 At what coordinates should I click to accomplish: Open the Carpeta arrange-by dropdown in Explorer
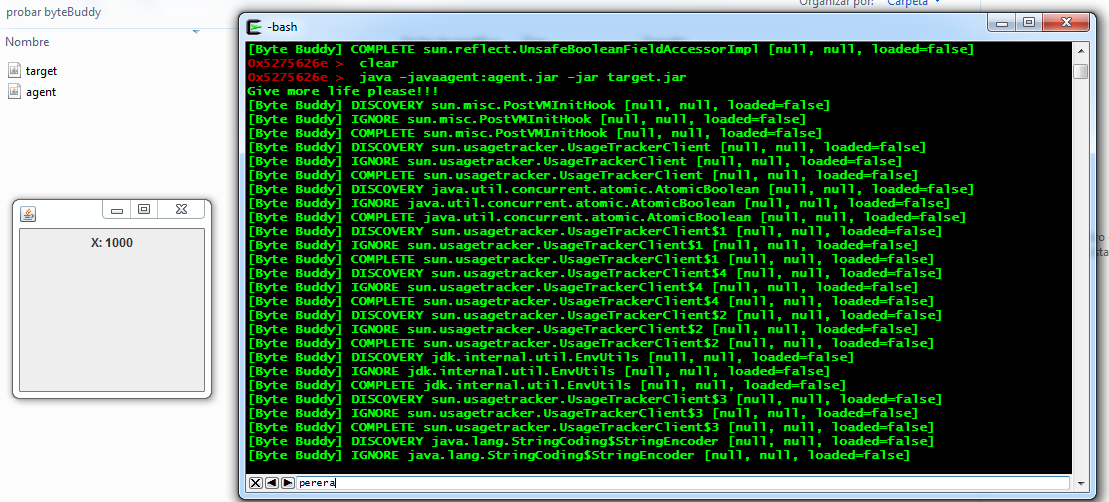[914, 3]
